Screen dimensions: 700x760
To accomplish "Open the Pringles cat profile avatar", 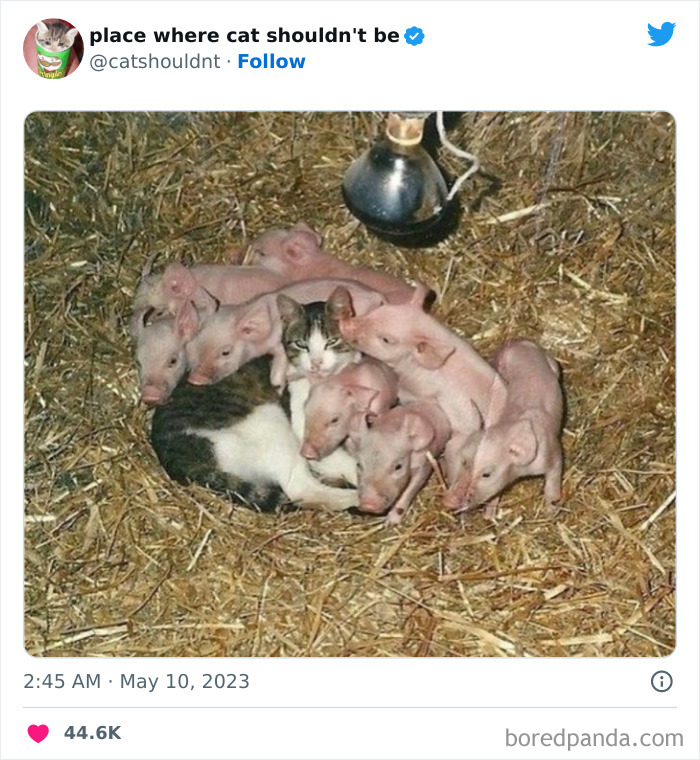I will 53,48.
